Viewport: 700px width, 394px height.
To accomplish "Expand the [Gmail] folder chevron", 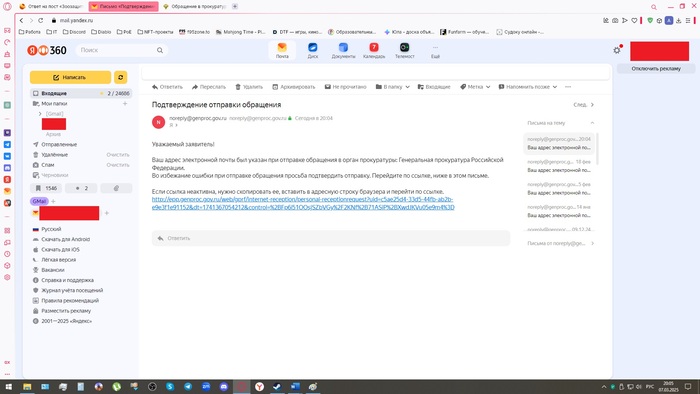I will click(40, 114).
